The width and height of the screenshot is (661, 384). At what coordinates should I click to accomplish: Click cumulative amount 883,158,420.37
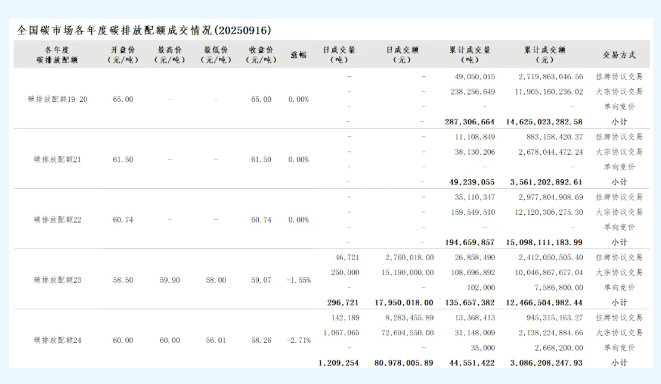tap(554, 137)
